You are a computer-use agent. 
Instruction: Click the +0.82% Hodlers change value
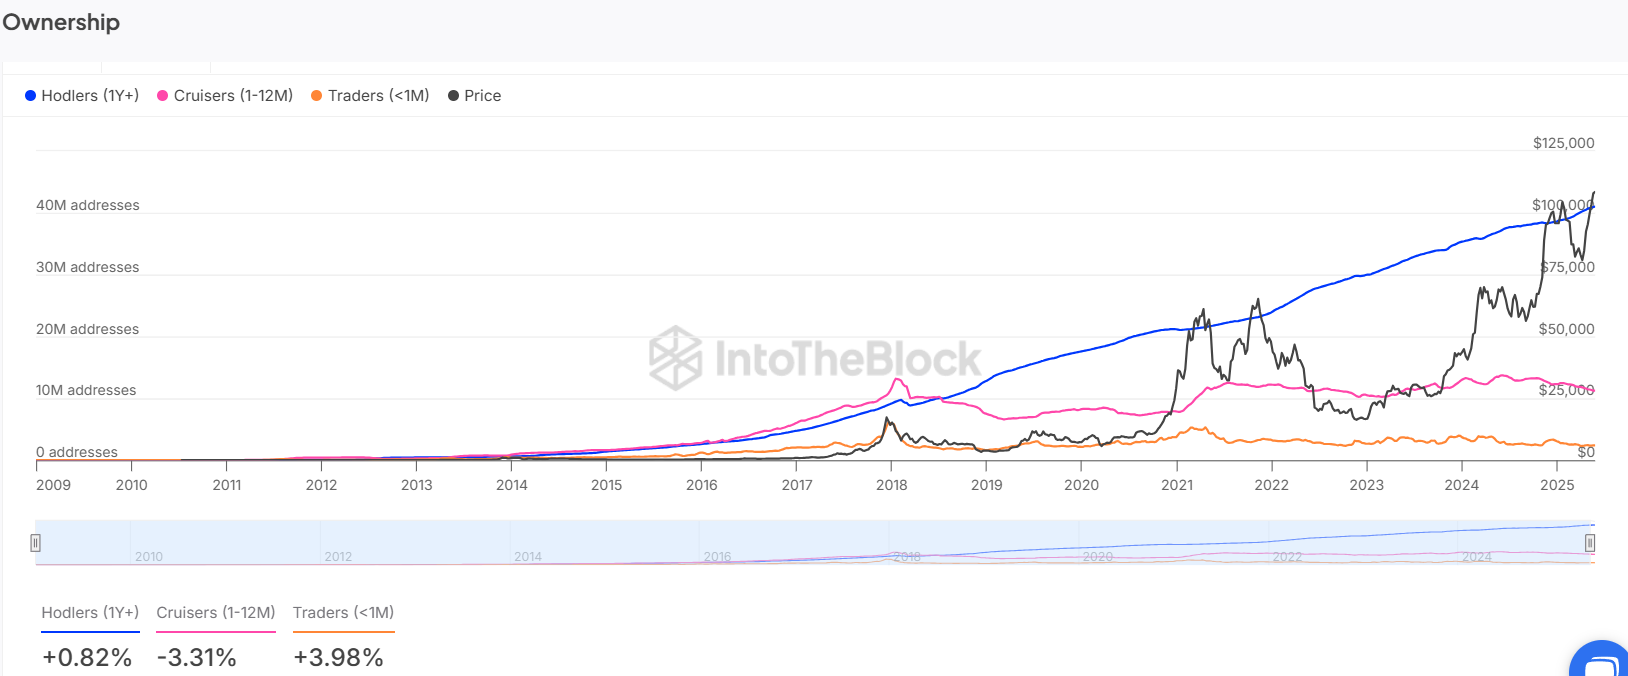[x=87, y=657]
